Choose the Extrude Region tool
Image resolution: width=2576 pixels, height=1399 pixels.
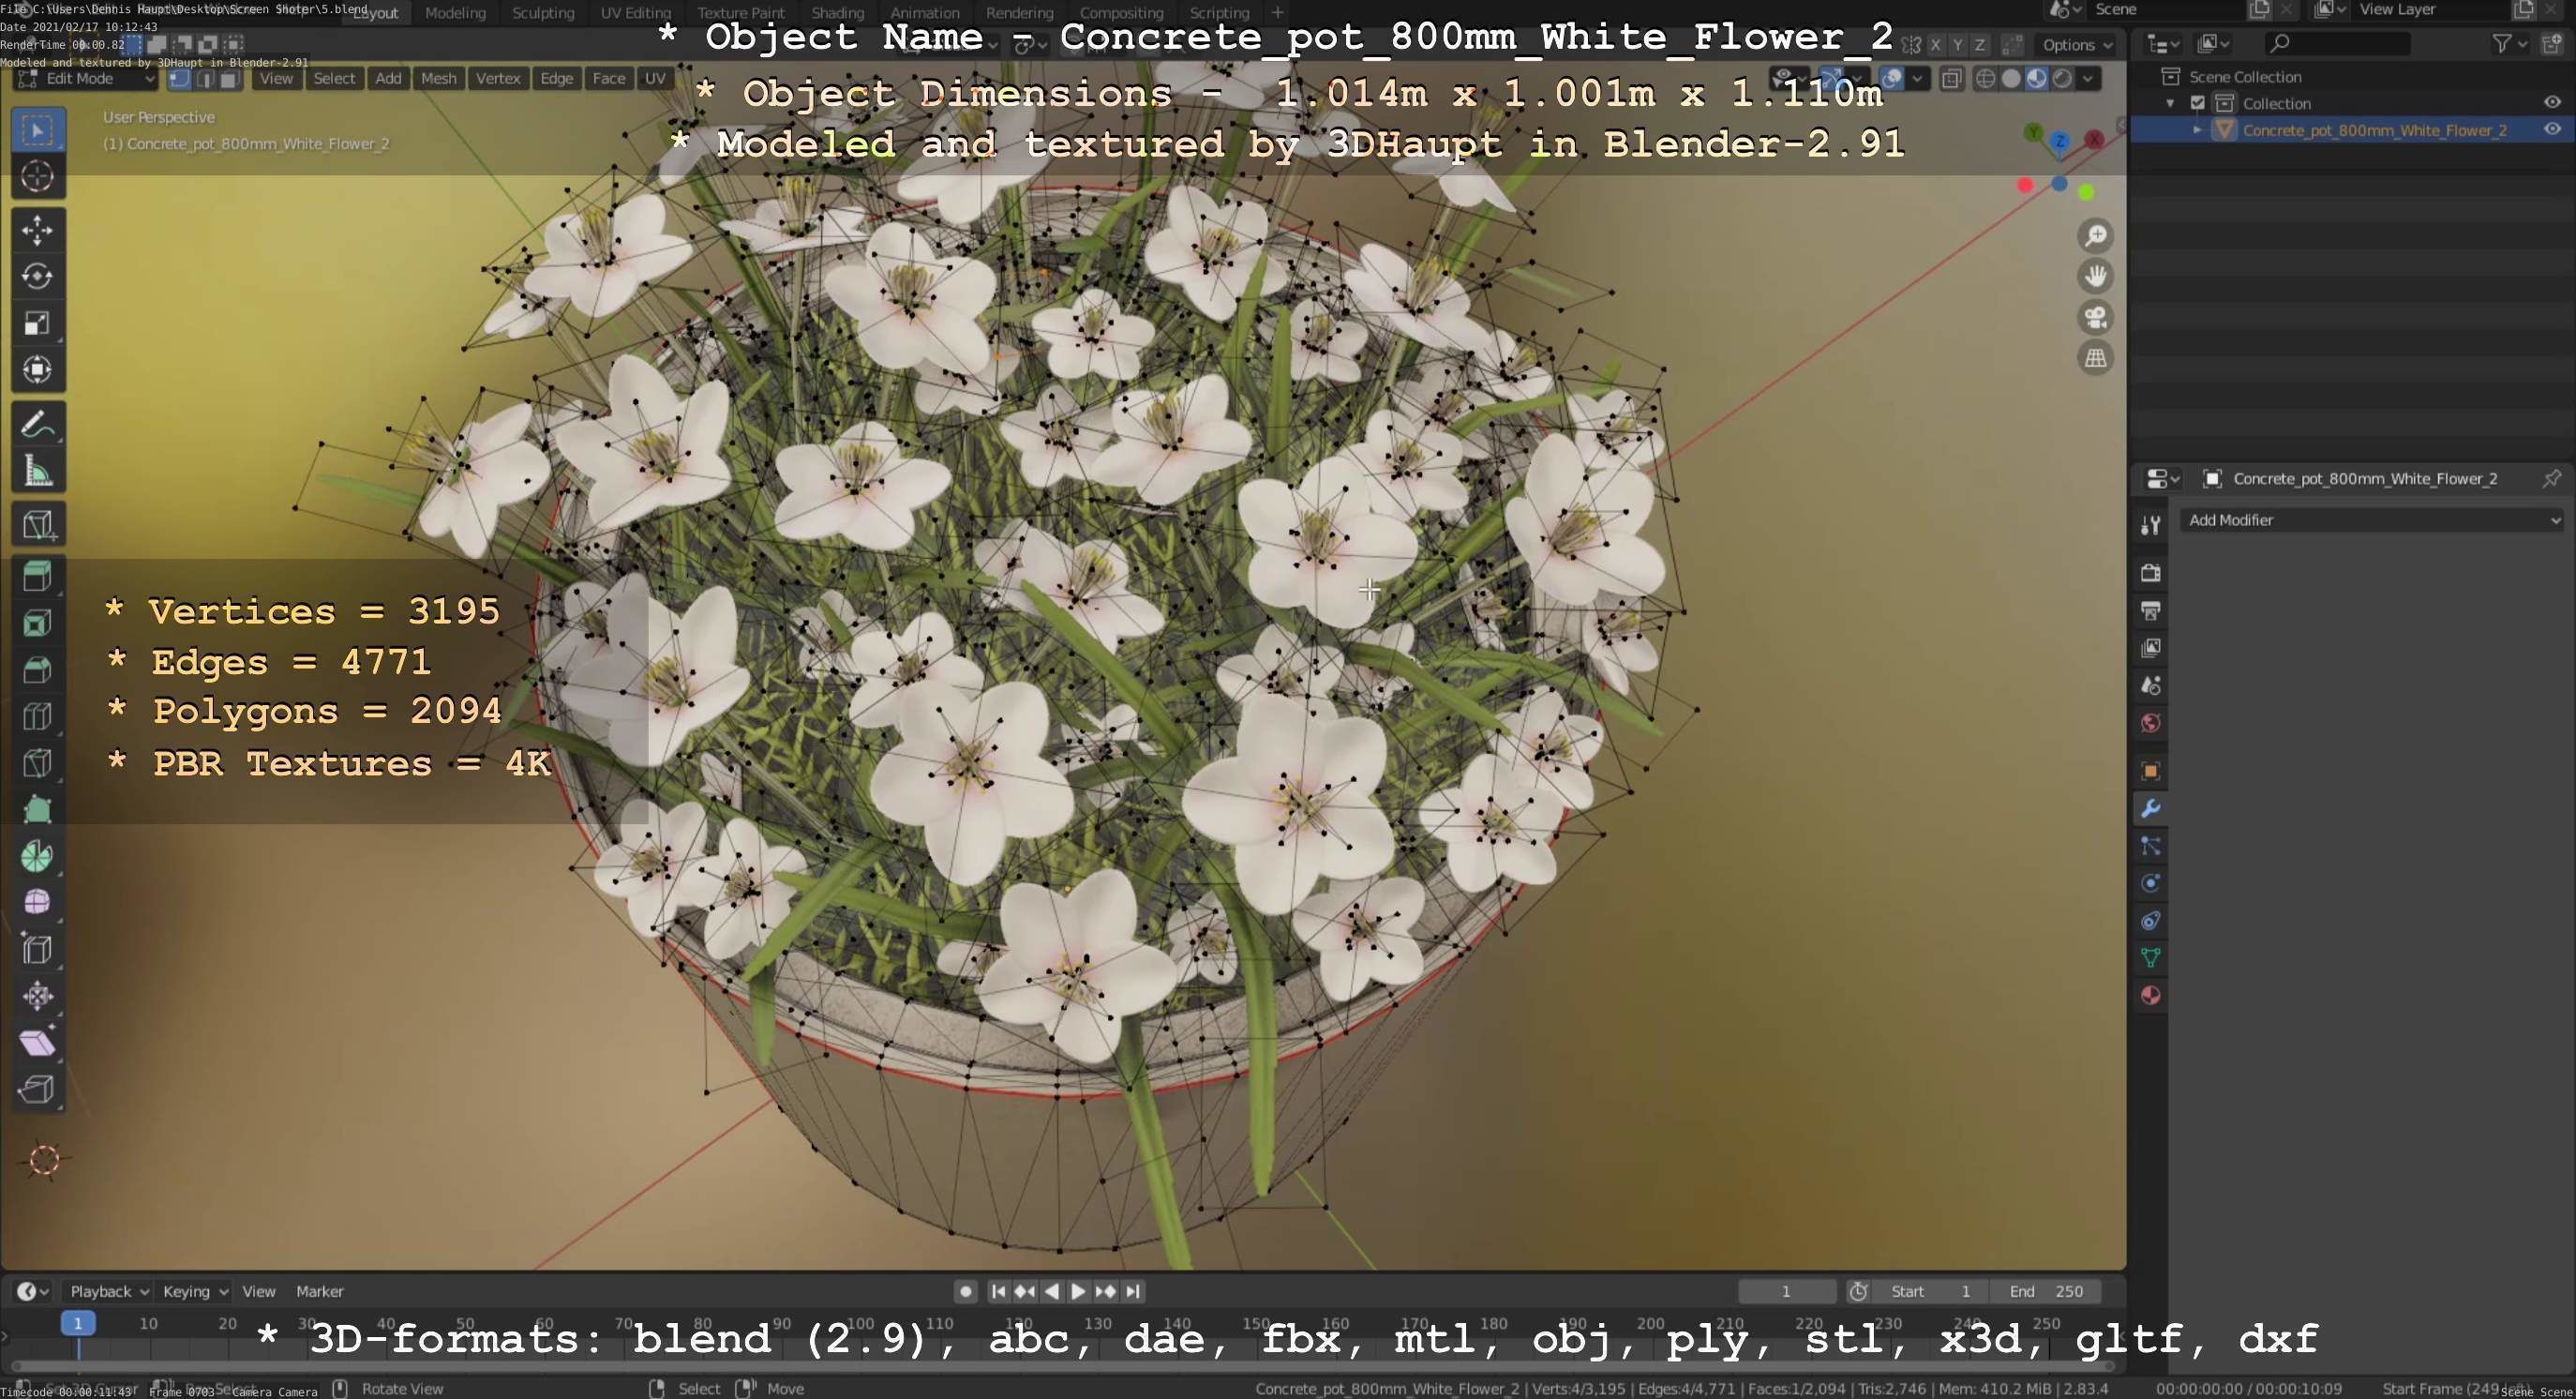point(38,576)
